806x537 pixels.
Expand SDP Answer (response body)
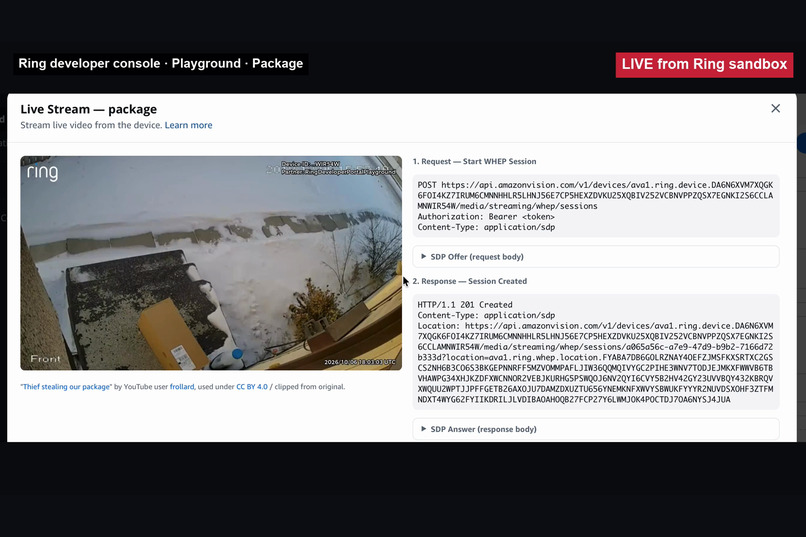click(596, 429)
